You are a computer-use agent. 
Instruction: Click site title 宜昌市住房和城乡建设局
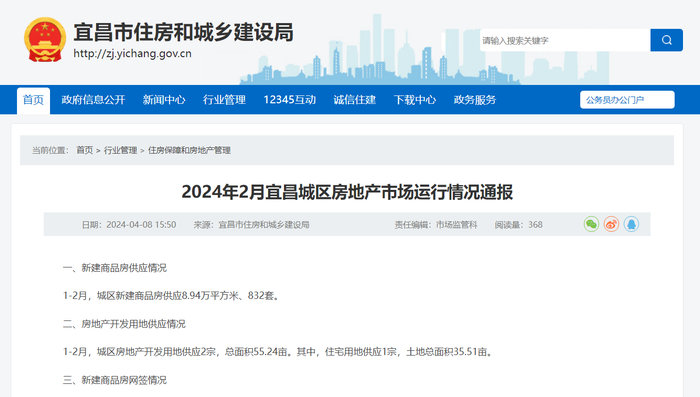[183, 32]
